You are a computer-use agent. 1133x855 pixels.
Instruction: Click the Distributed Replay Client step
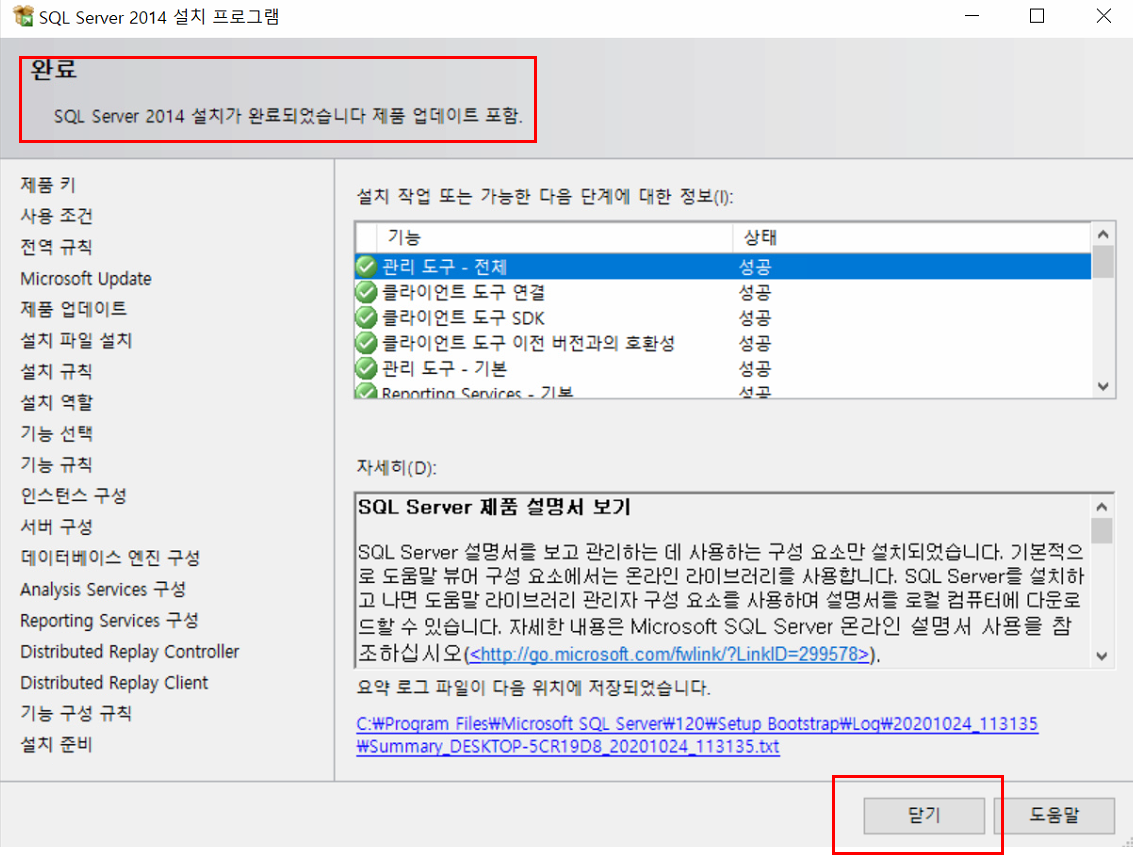[114, 682]
